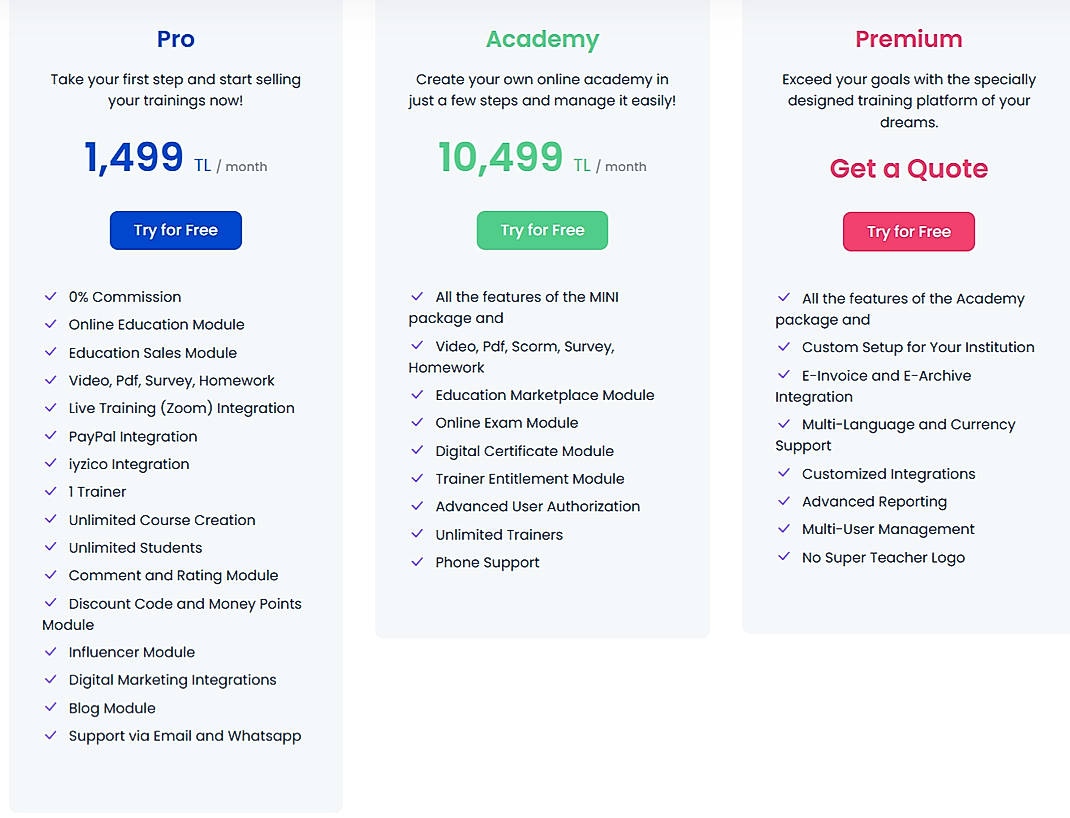This screenshot has height=818, width=1070.
Task: Select the Academy plan heading
Action: pos(542,39)
